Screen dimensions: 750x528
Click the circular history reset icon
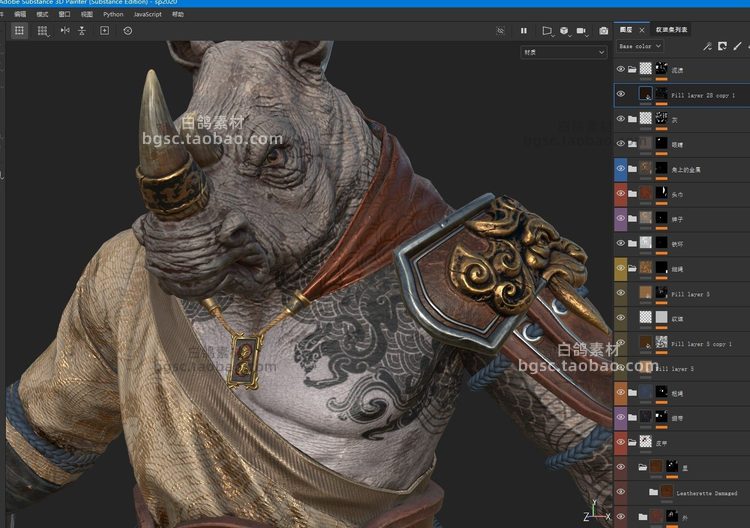pyautogui.click(x=128, y=31)
